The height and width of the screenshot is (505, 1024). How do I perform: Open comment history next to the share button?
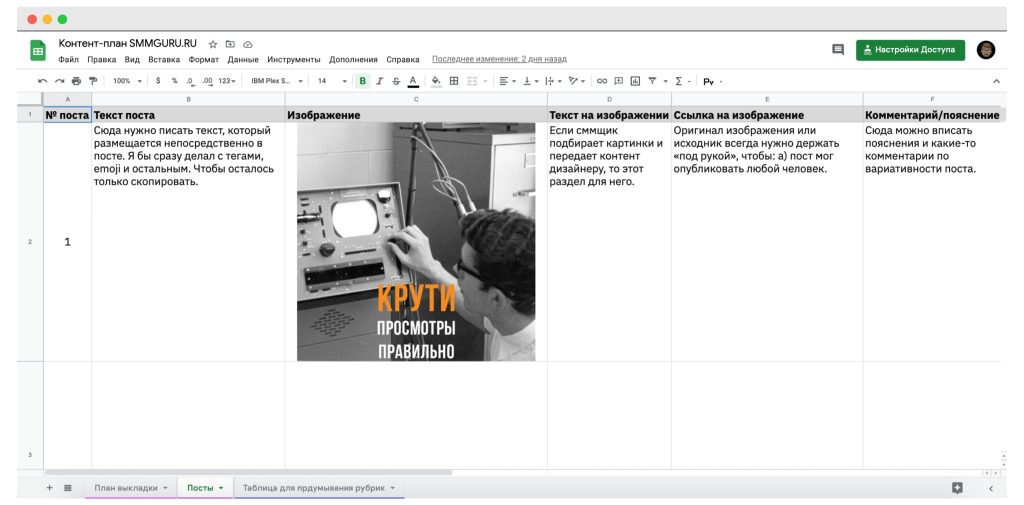click(837, 50)
